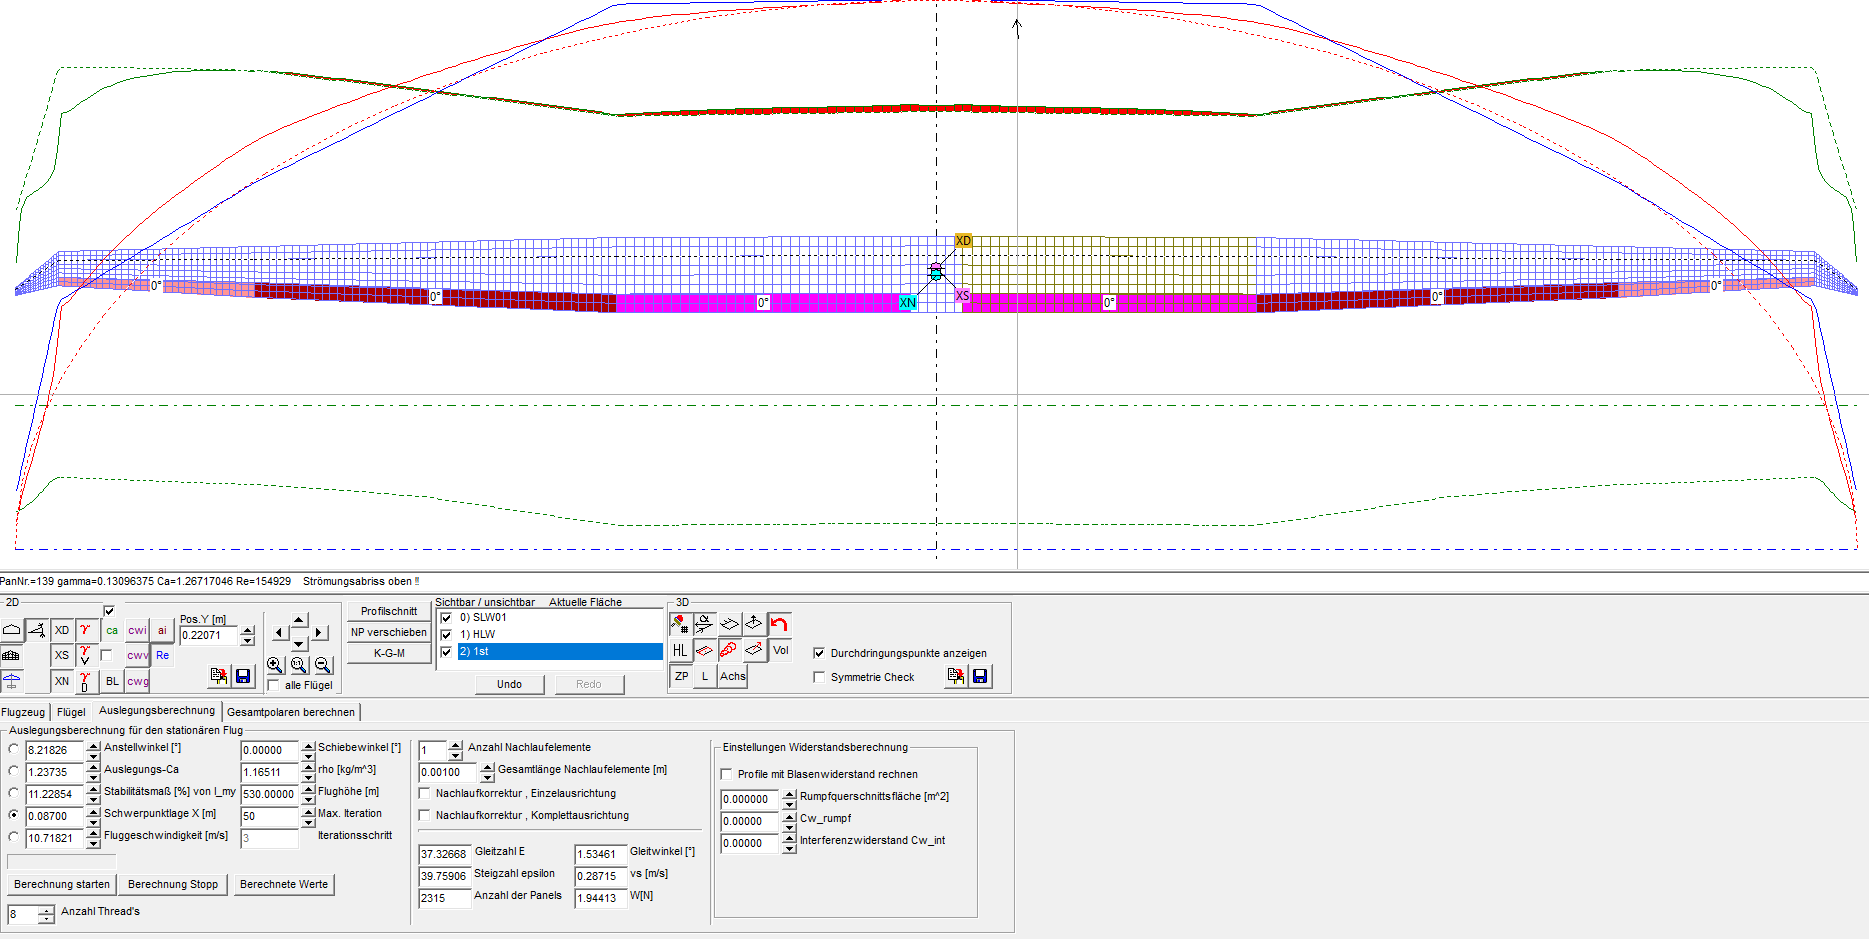1869x939 pixels.
Task: Click into the rho density input field
Action: 268,772
